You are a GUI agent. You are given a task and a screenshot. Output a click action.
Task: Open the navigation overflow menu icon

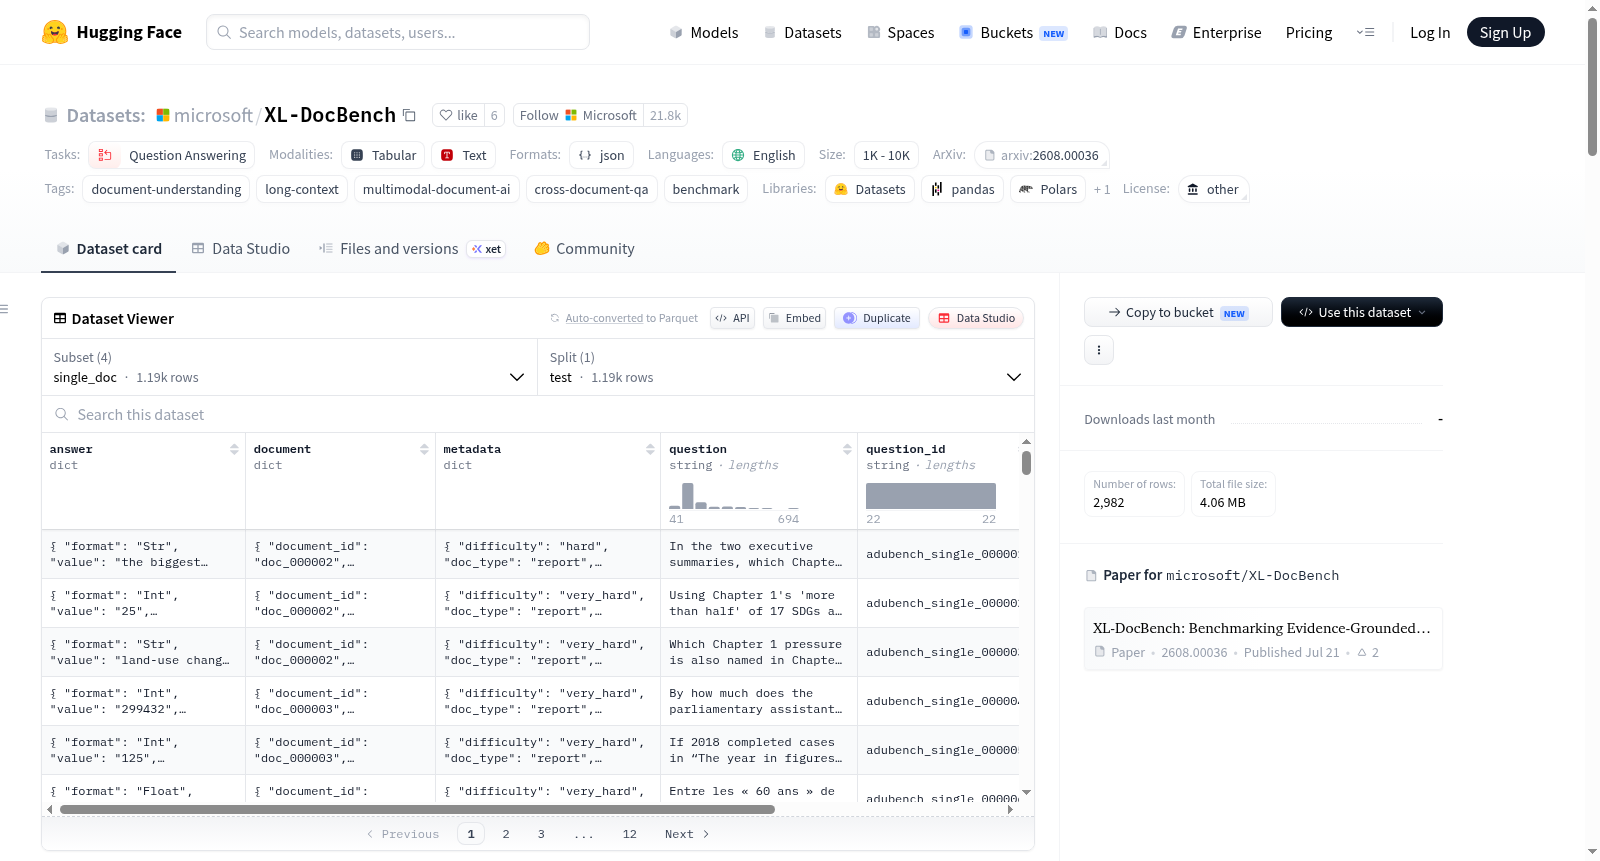click(1365, 33)
